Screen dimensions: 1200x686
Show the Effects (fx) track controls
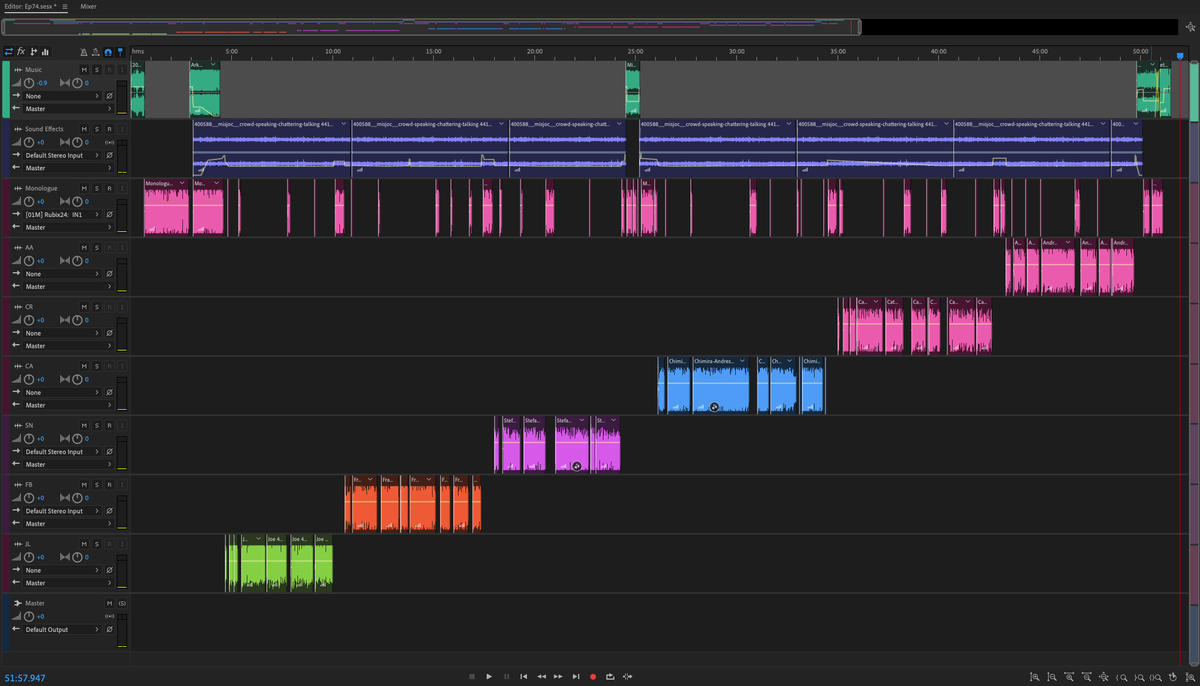pos(21,51)
